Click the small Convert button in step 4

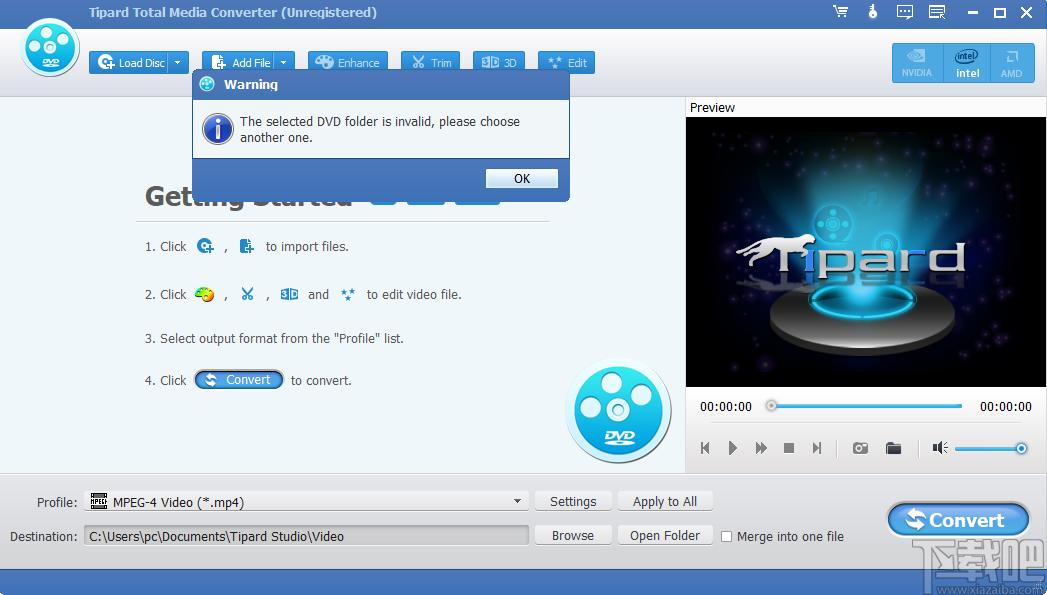click(239, 379)
